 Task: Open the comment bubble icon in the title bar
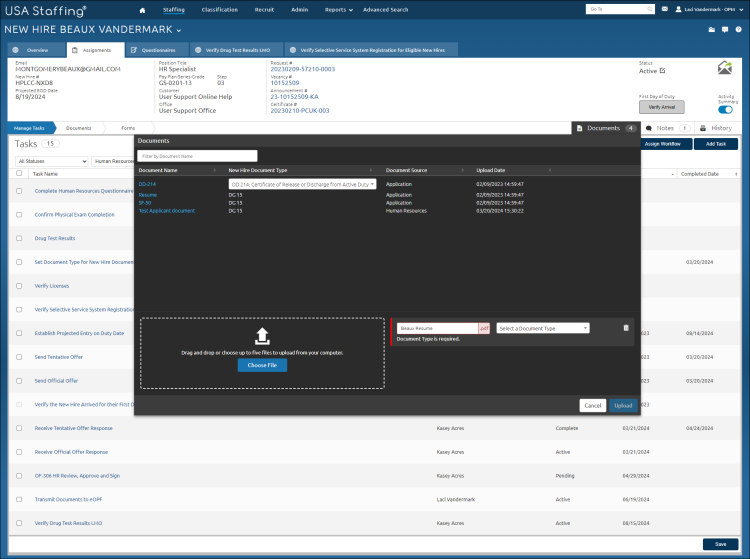725,30
